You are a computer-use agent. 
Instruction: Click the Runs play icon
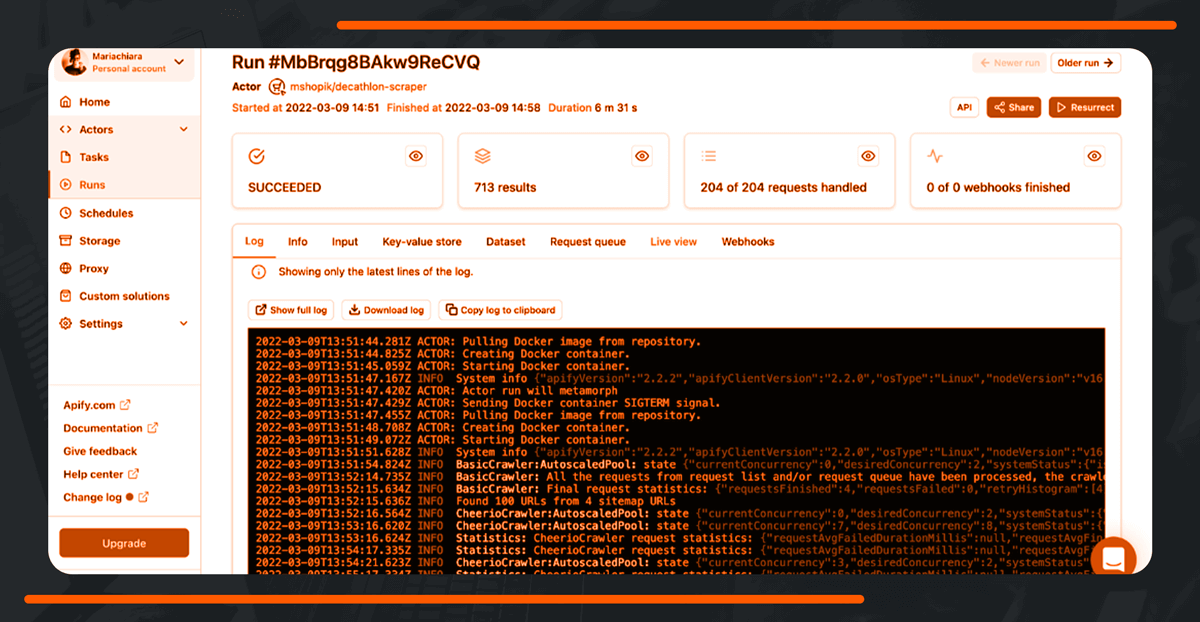coord(66,185)
